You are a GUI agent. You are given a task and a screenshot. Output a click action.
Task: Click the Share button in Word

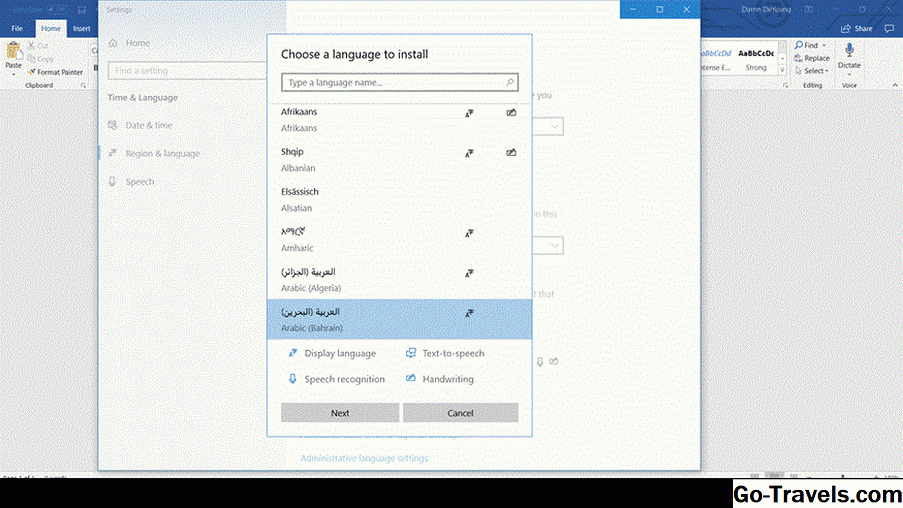click(856, 28)
